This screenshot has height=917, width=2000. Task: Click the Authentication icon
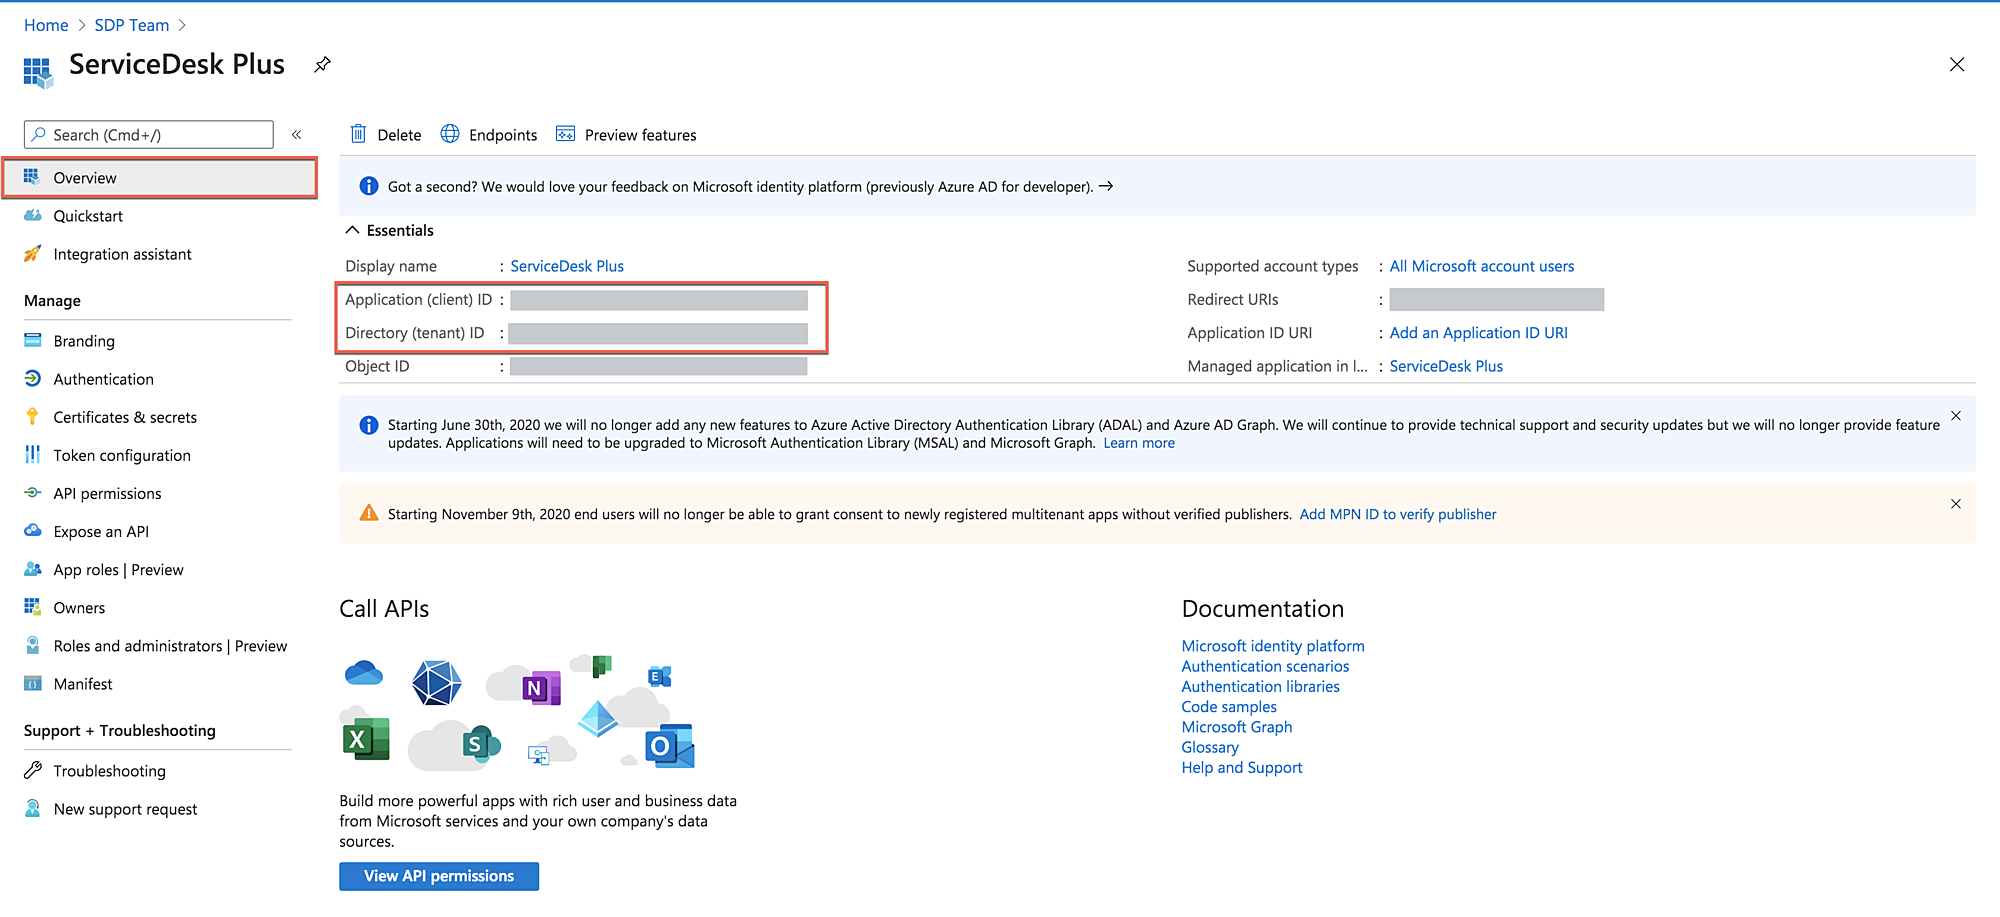coord(33,378)
